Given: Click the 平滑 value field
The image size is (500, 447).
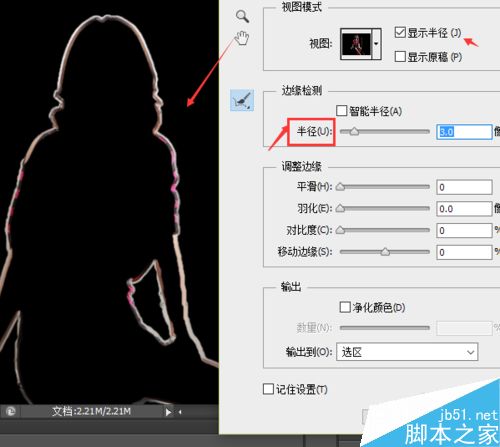Looking at the screenshot, I should tap(464, 187).
